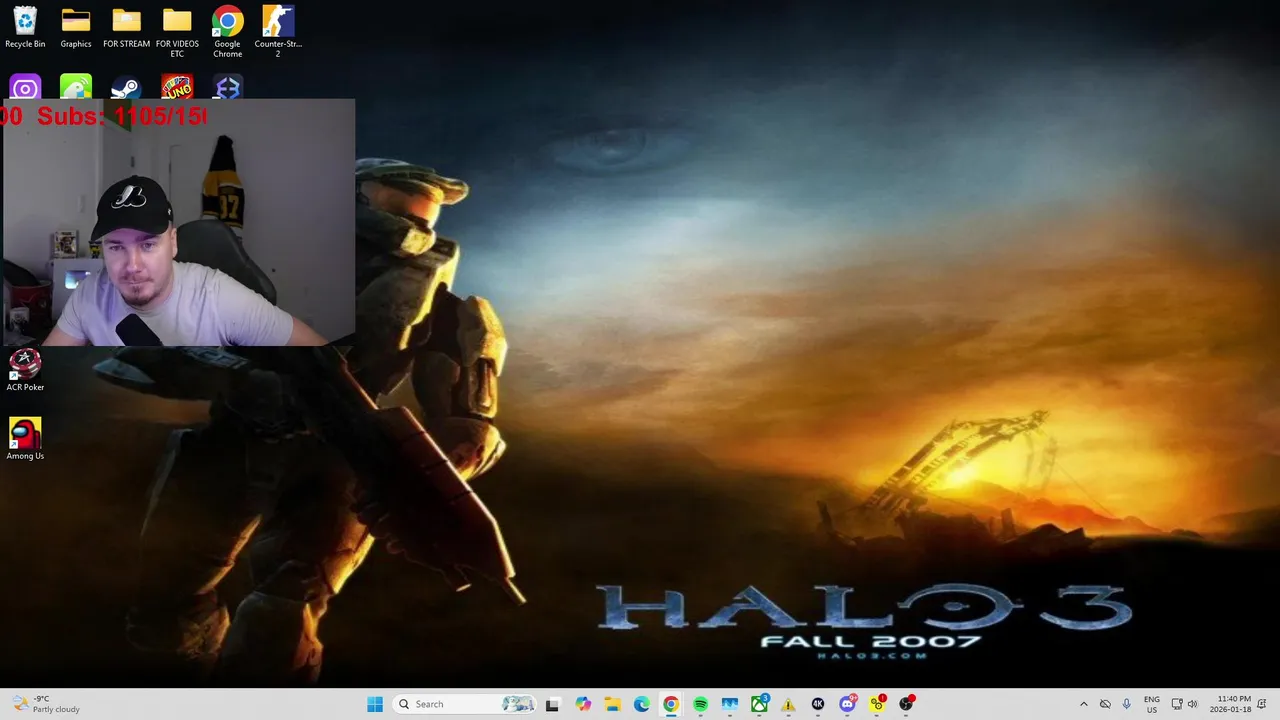1280x720 pixels.
Task: Open the Windows Start menu
Action: pos(375,704)
